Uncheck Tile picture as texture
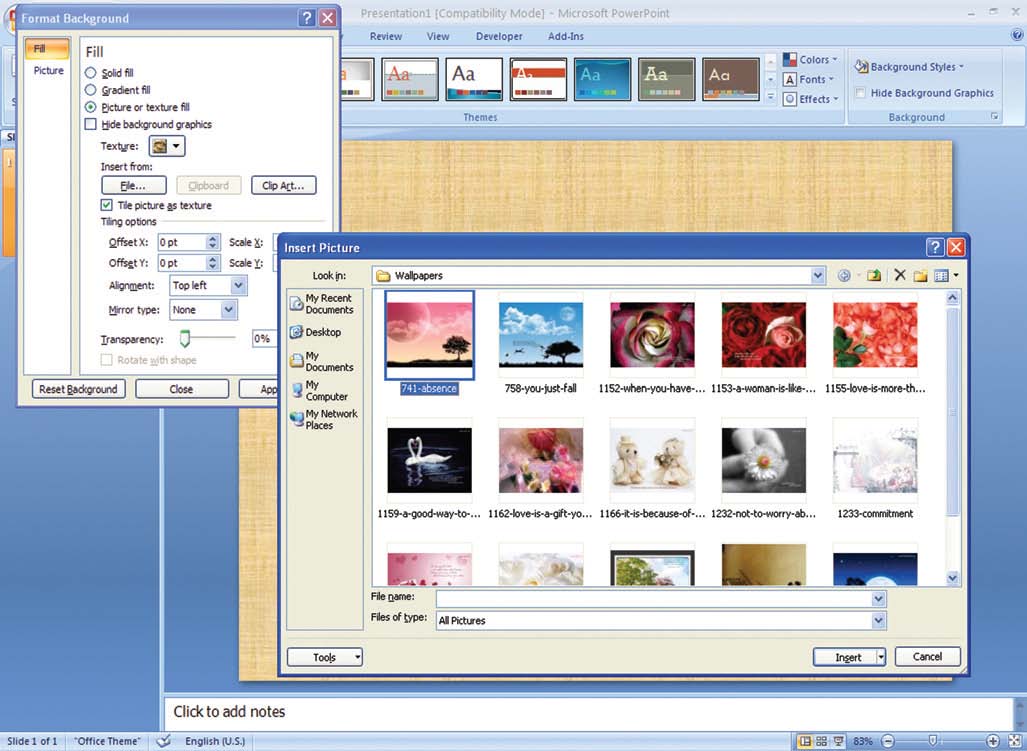1027x751 pixels. click(x=107, y=205)
